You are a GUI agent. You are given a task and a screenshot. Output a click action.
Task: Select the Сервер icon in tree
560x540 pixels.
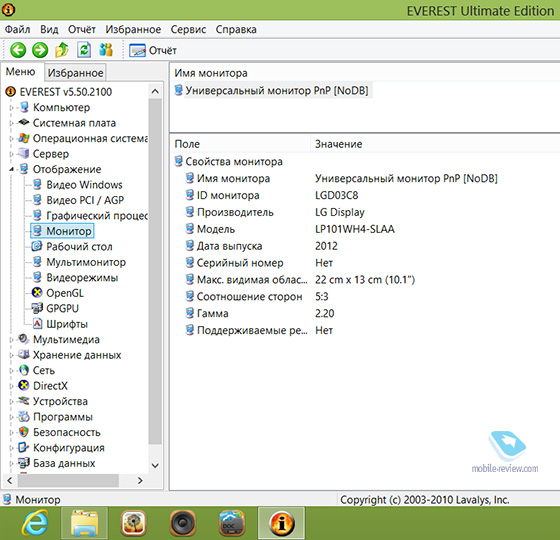tap(24, 154)
